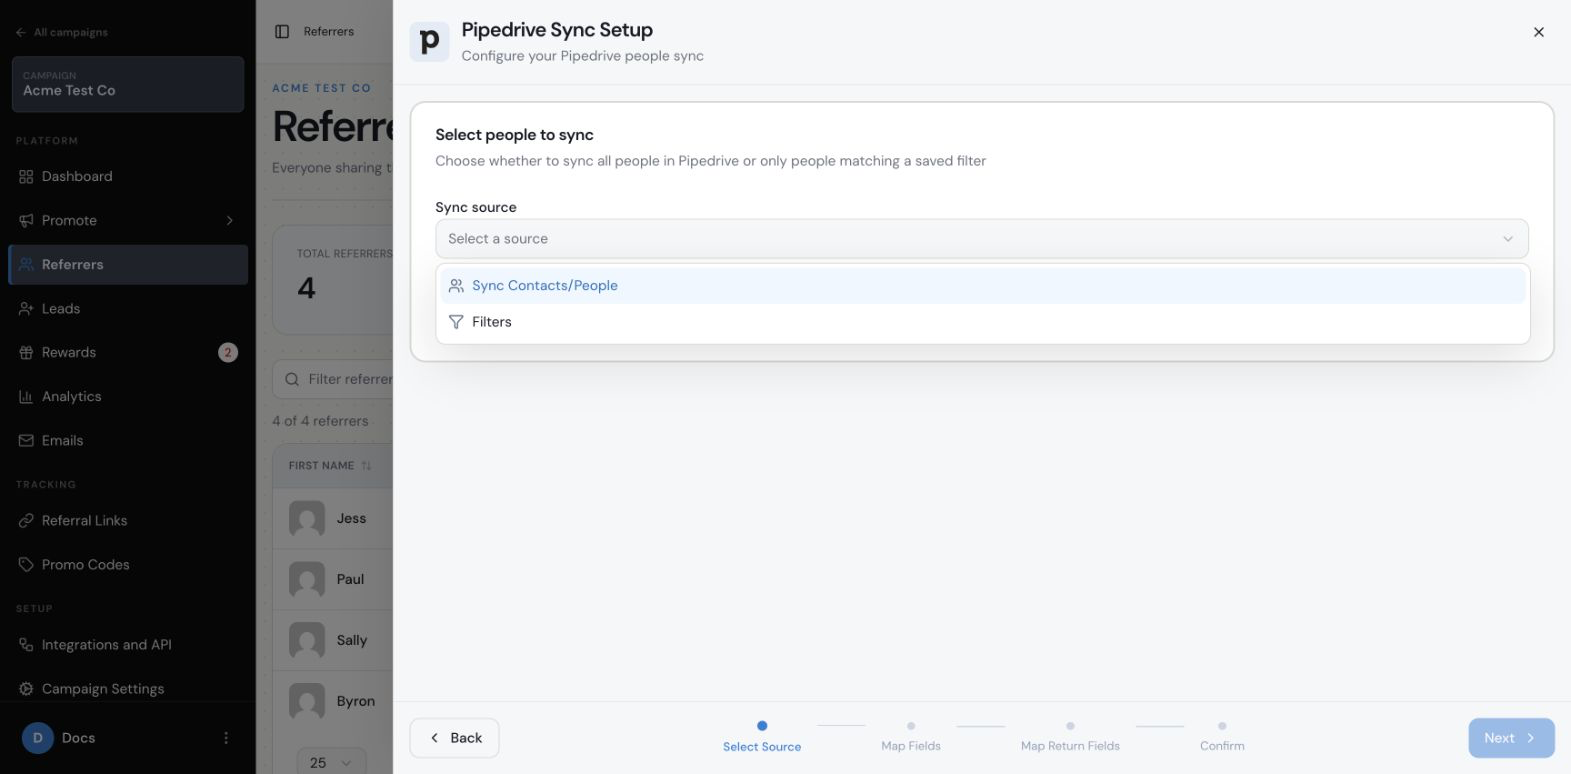1571x774 pixels.
Task: Click the Referral Links chain icon
Action: point(26,521)
